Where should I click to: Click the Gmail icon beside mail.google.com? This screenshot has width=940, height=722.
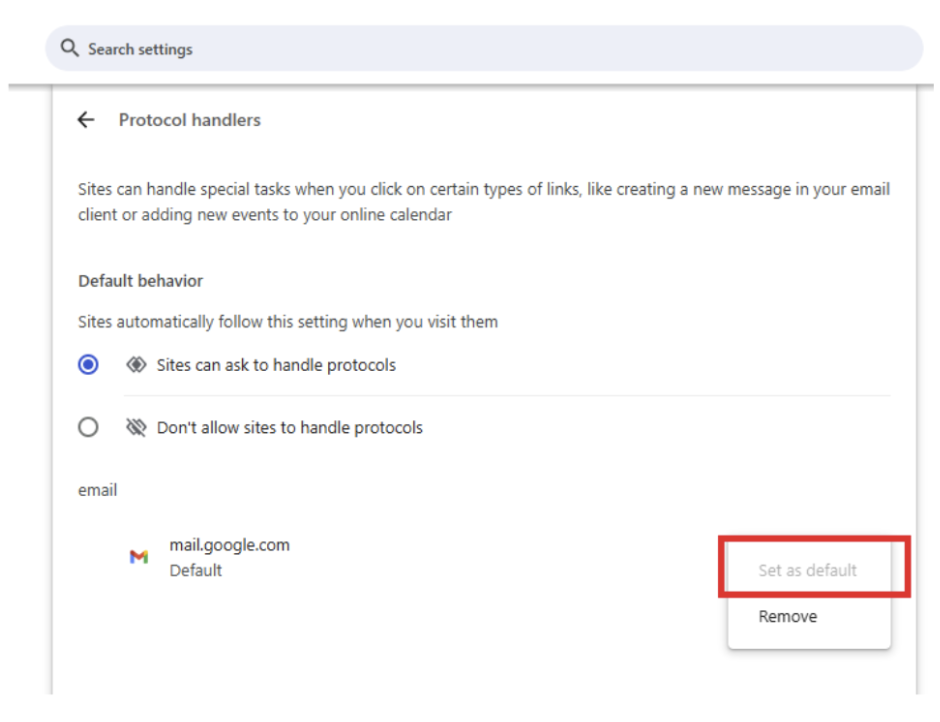[x=139, y=557]
